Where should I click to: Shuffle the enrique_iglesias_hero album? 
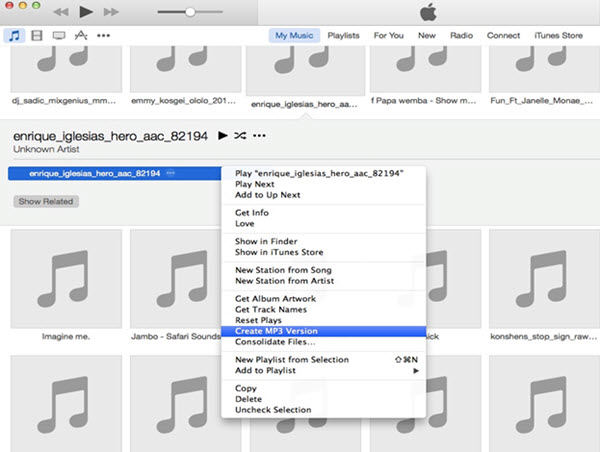coord(240,135)
